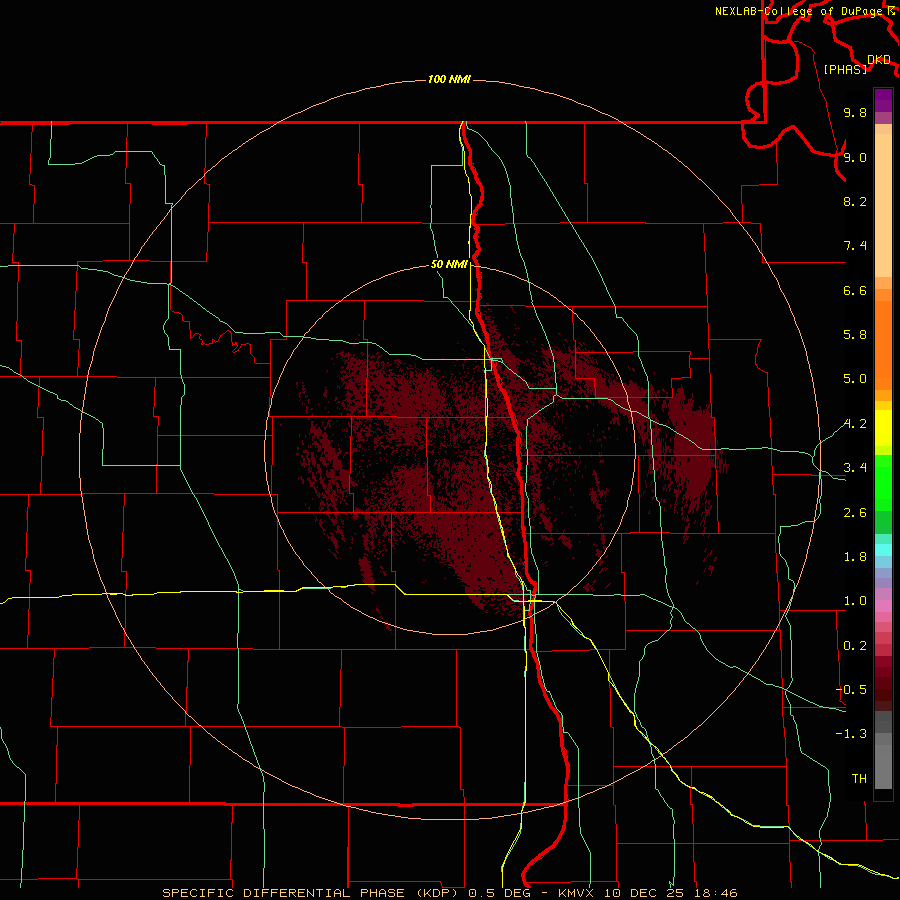Click the (KDP) product abbreviation
Image resolution: width=900 pixels, height=900 pixels.
(437, 893)
